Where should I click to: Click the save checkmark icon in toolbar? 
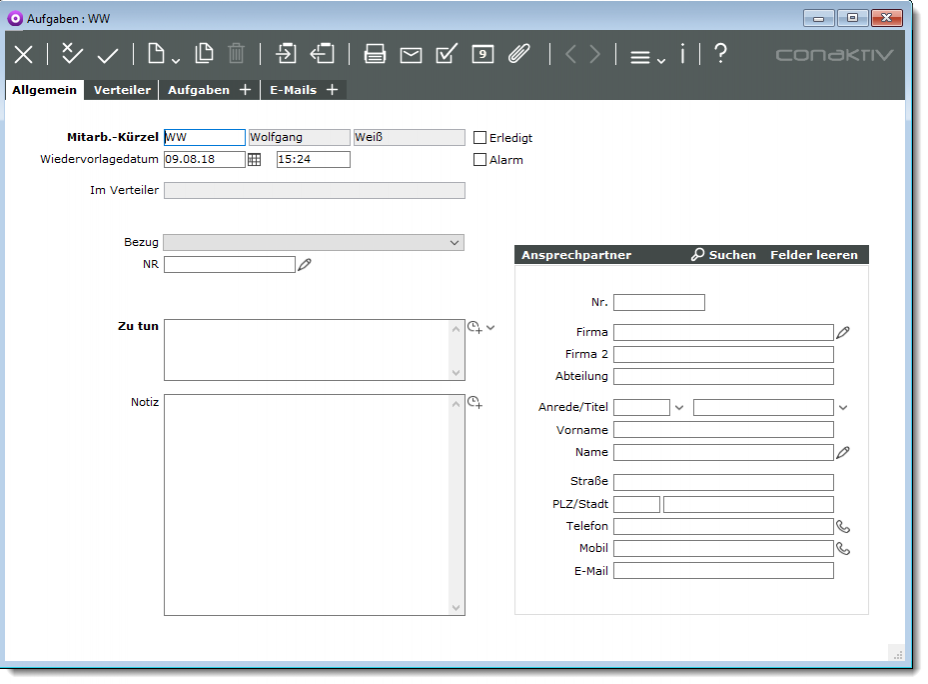[x=107, y=55]
